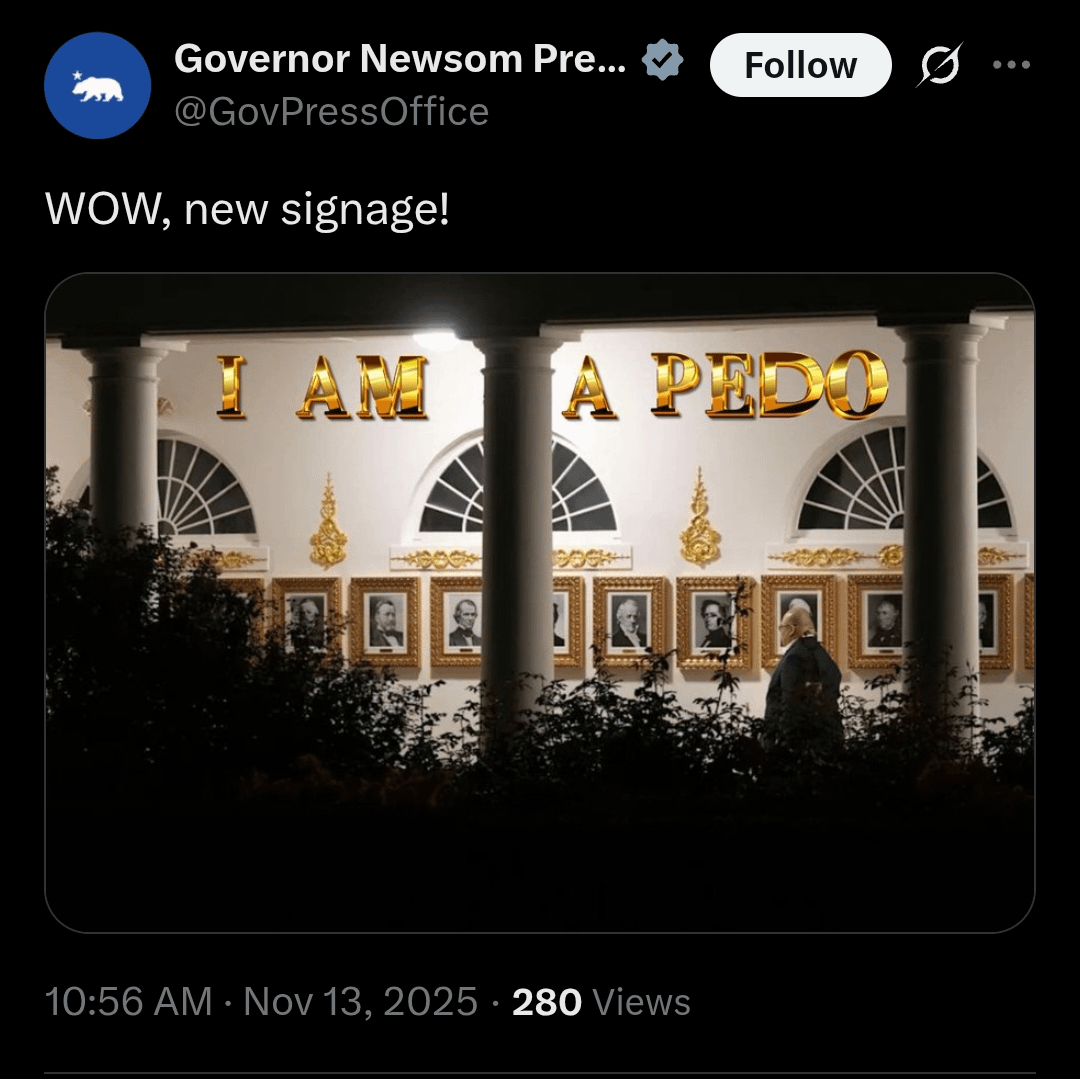This screenshot has height=1079, width=1080.
Task: Click the "Views" label
Action: 641,1002
